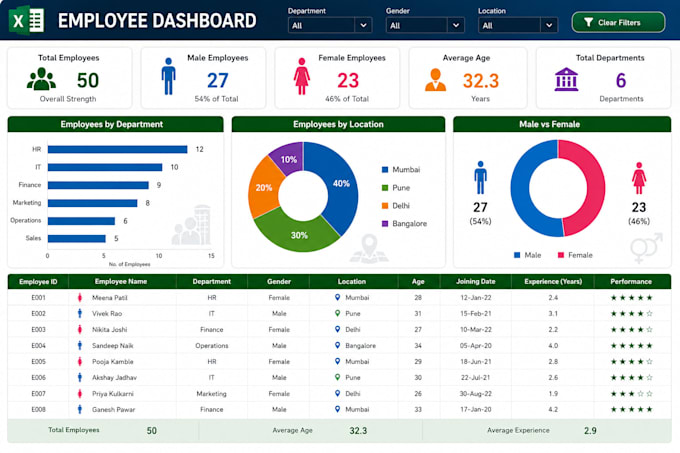This screenshot has height=453, width=680.
Task: Click the Bangalore legend color swatch
Action: click(x=385, y=224)
